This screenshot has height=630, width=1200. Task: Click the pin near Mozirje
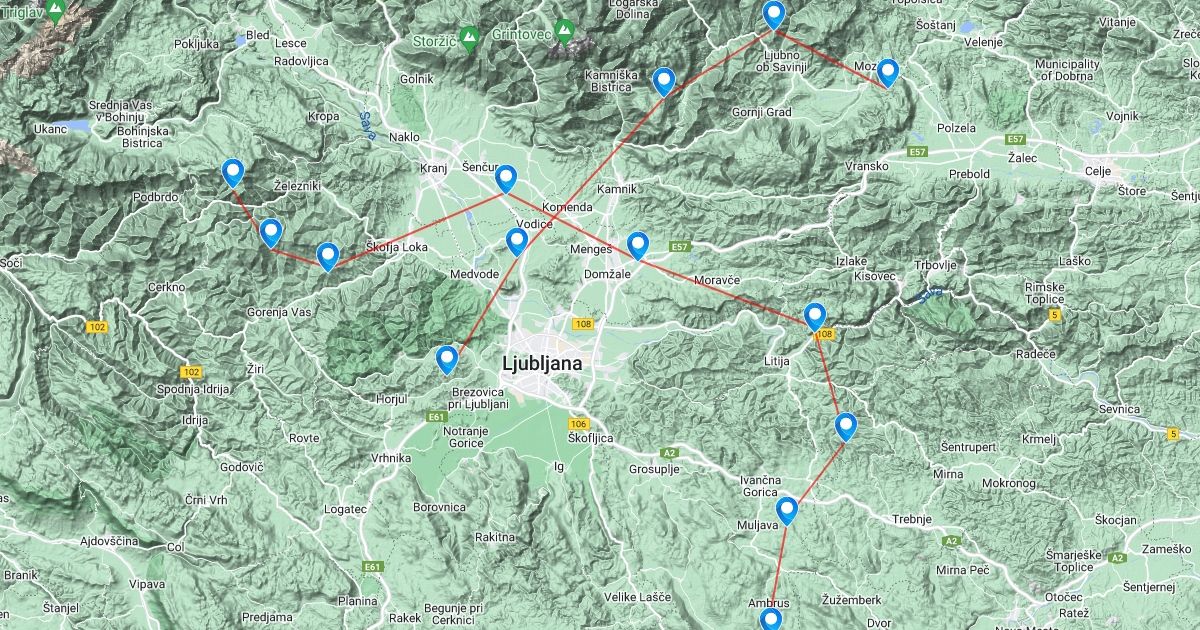[887, 73]
